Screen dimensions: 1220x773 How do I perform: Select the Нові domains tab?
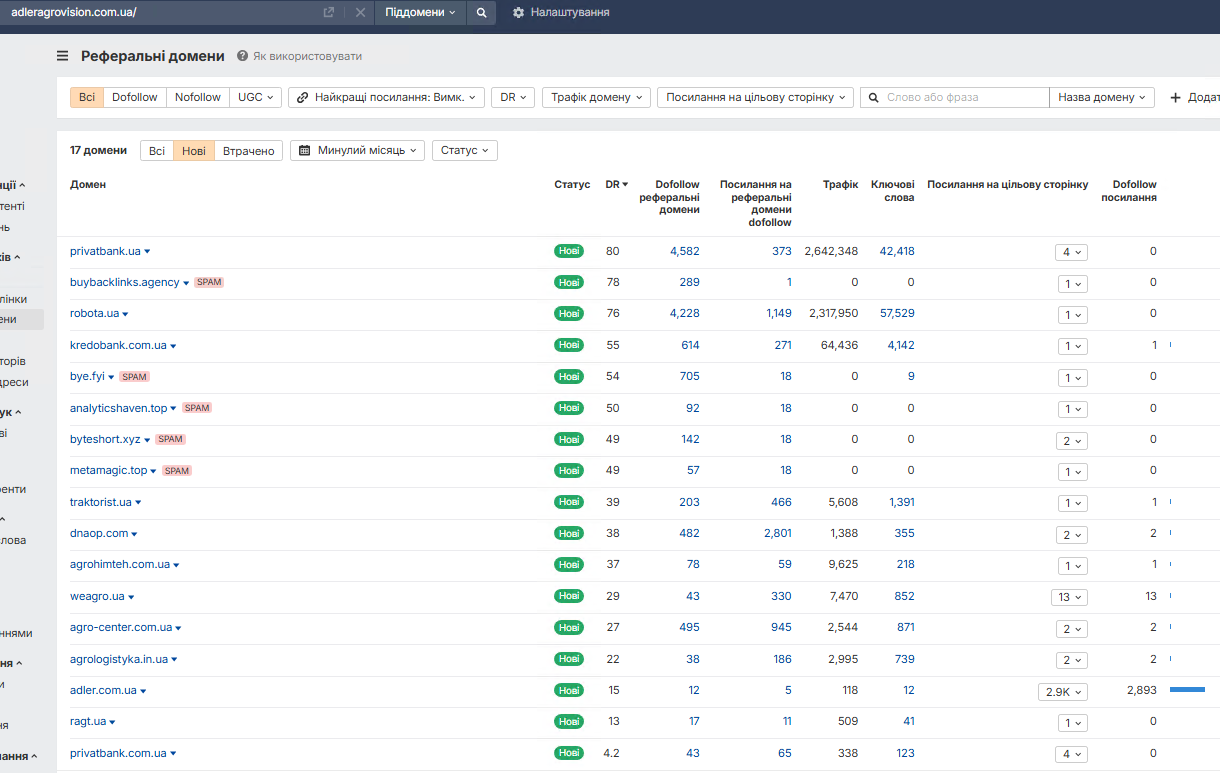(194, 150)
